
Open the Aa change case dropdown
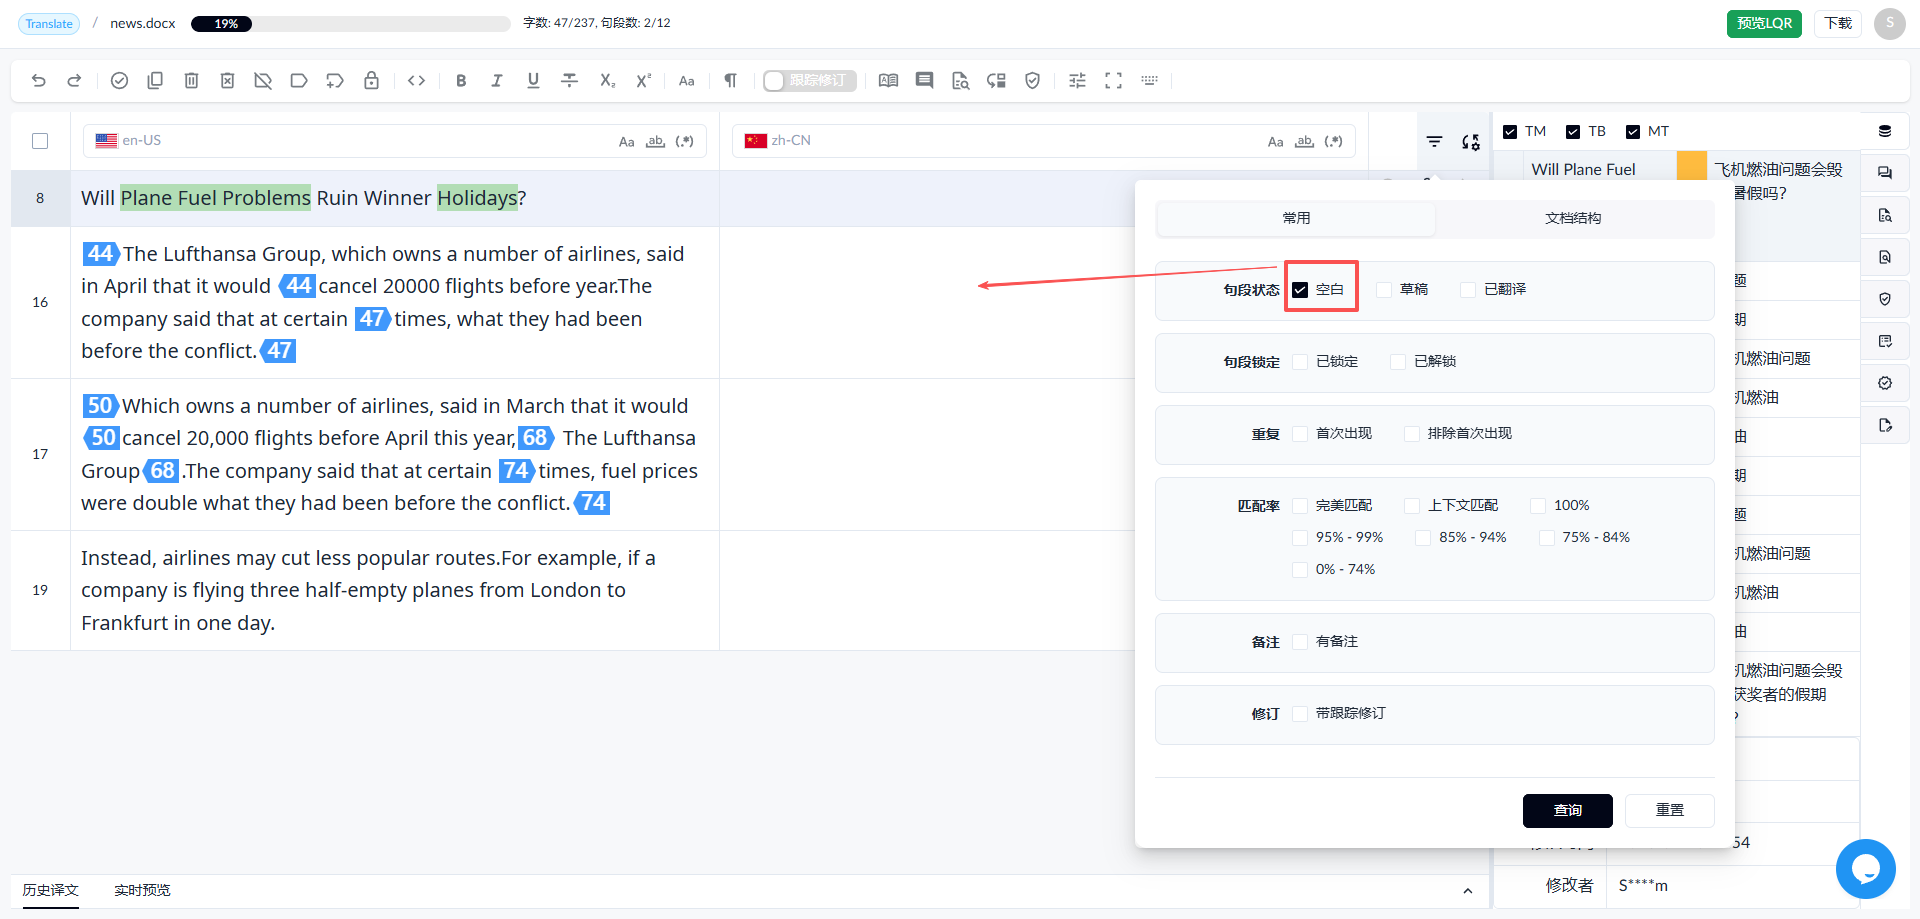687,81
